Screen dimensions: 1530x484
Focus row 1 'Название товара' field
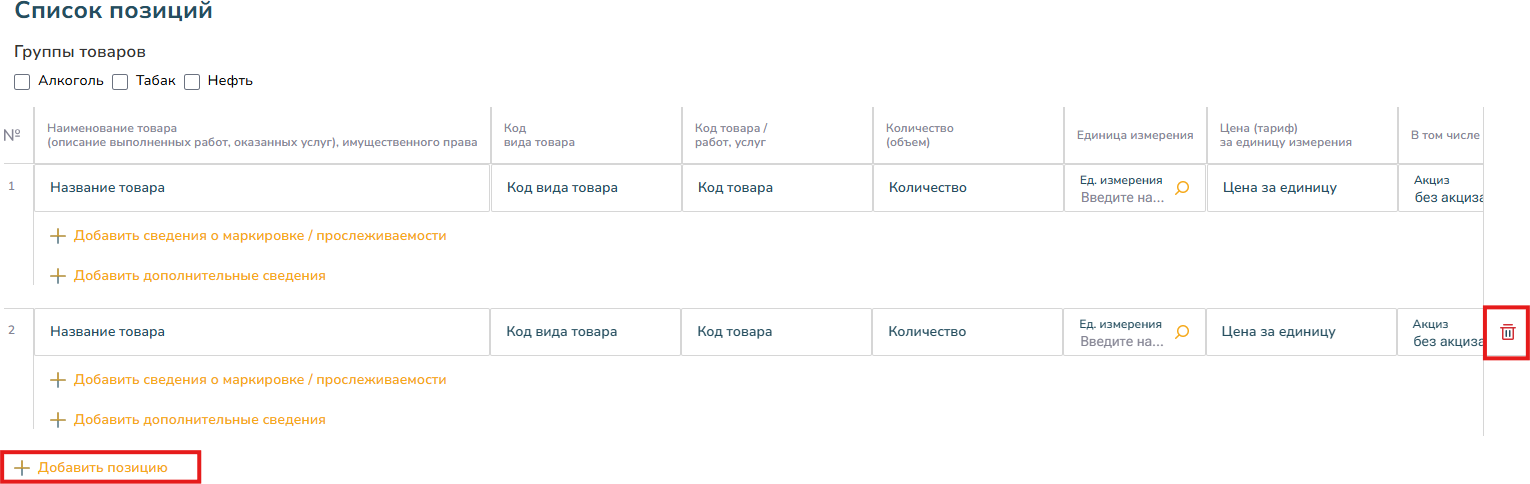(x=262, y=188)
